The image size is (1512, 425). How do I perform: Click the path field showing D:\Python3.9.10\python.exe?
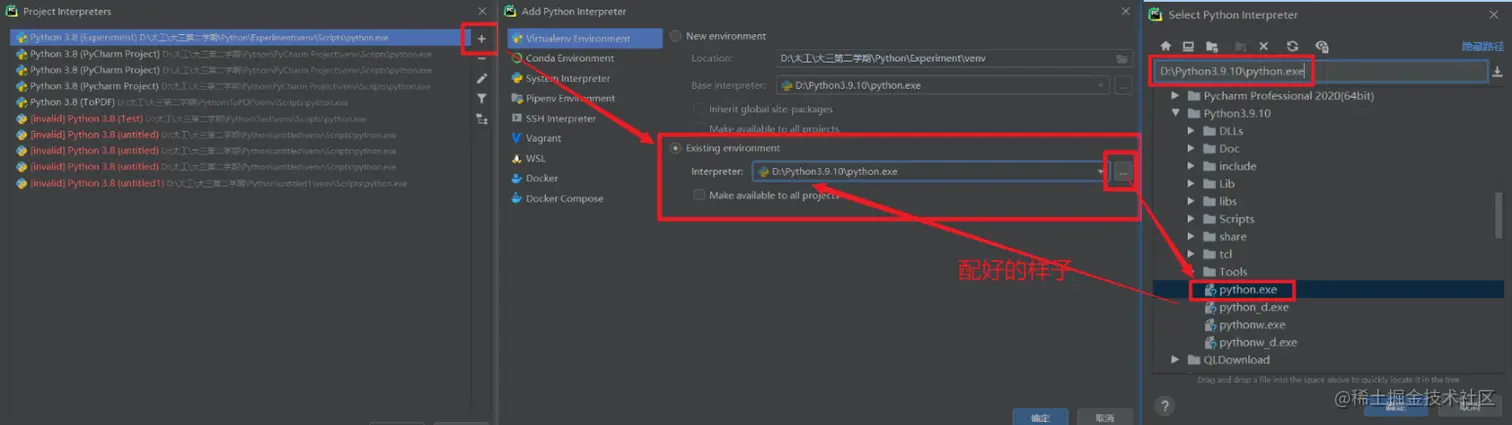(1320, 72)
